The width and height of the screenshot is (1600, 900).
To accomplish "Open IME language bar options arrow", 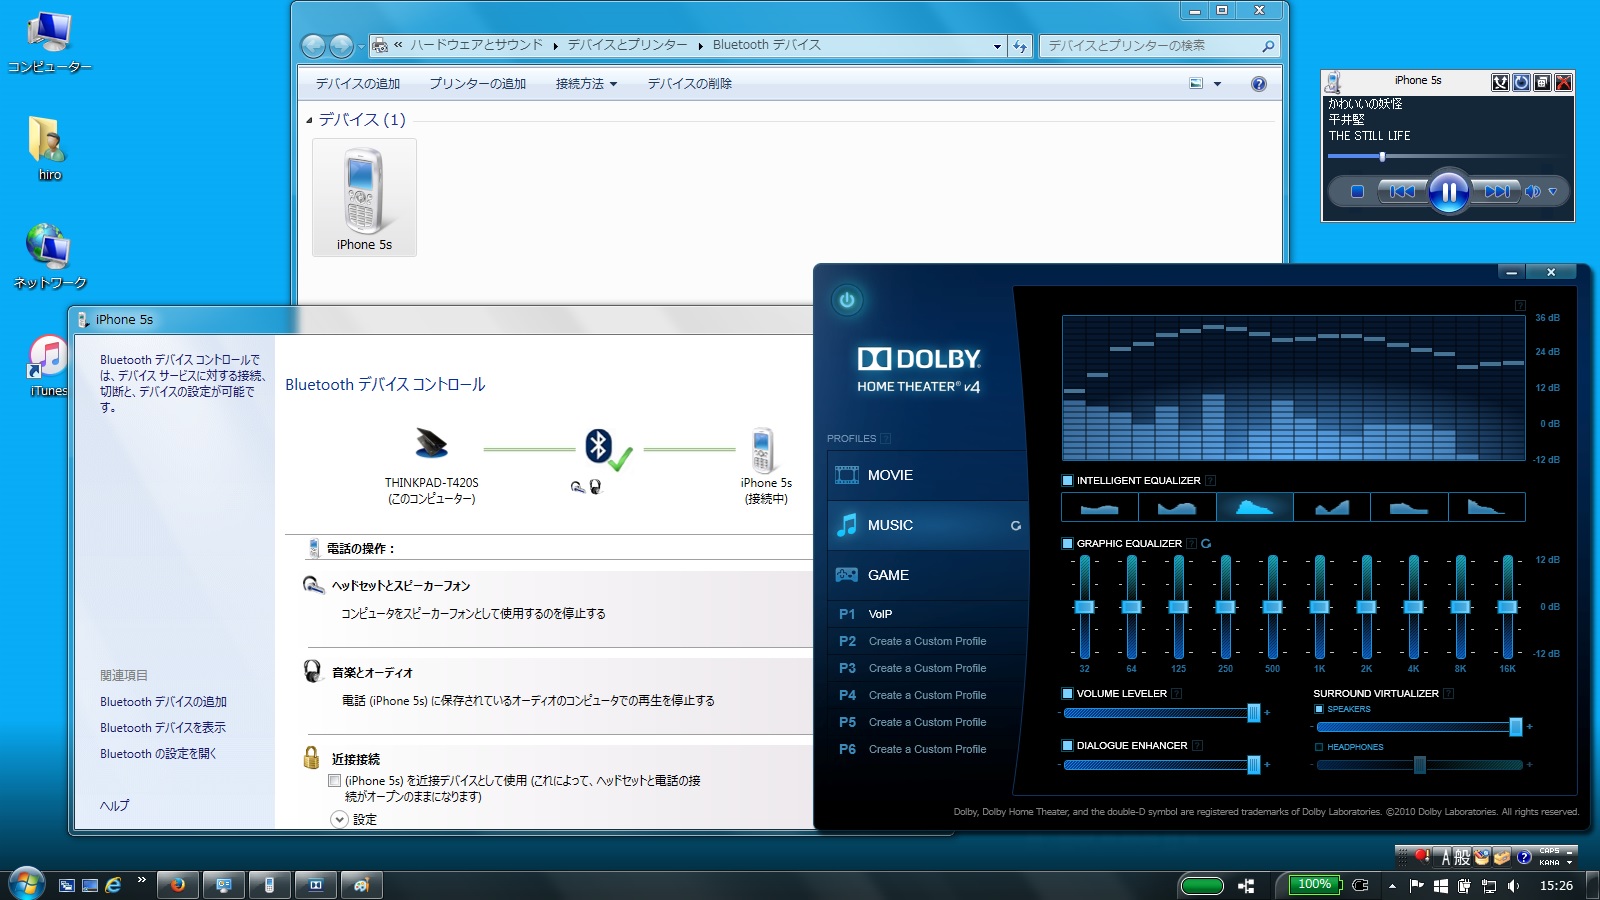I will (1570, 862).
